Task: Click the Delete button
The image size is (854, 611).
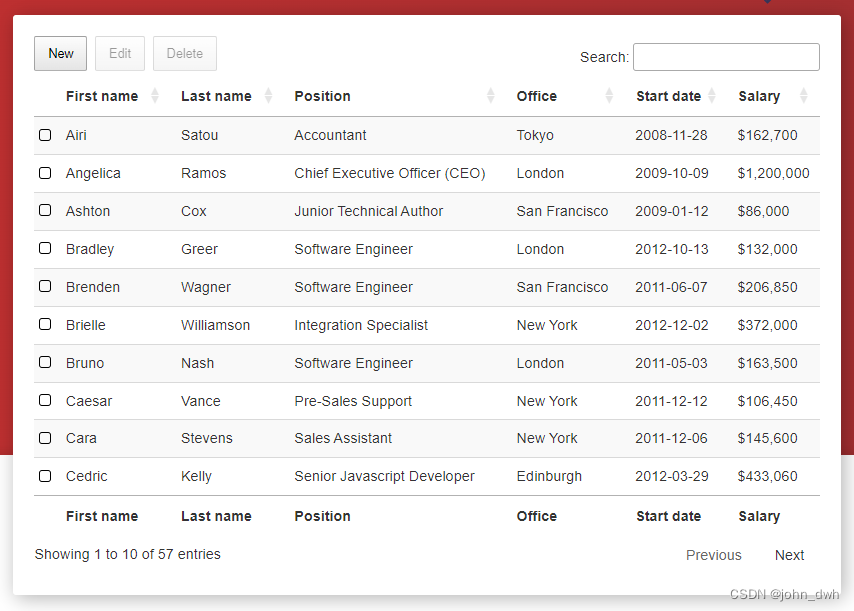Action: 184,53
